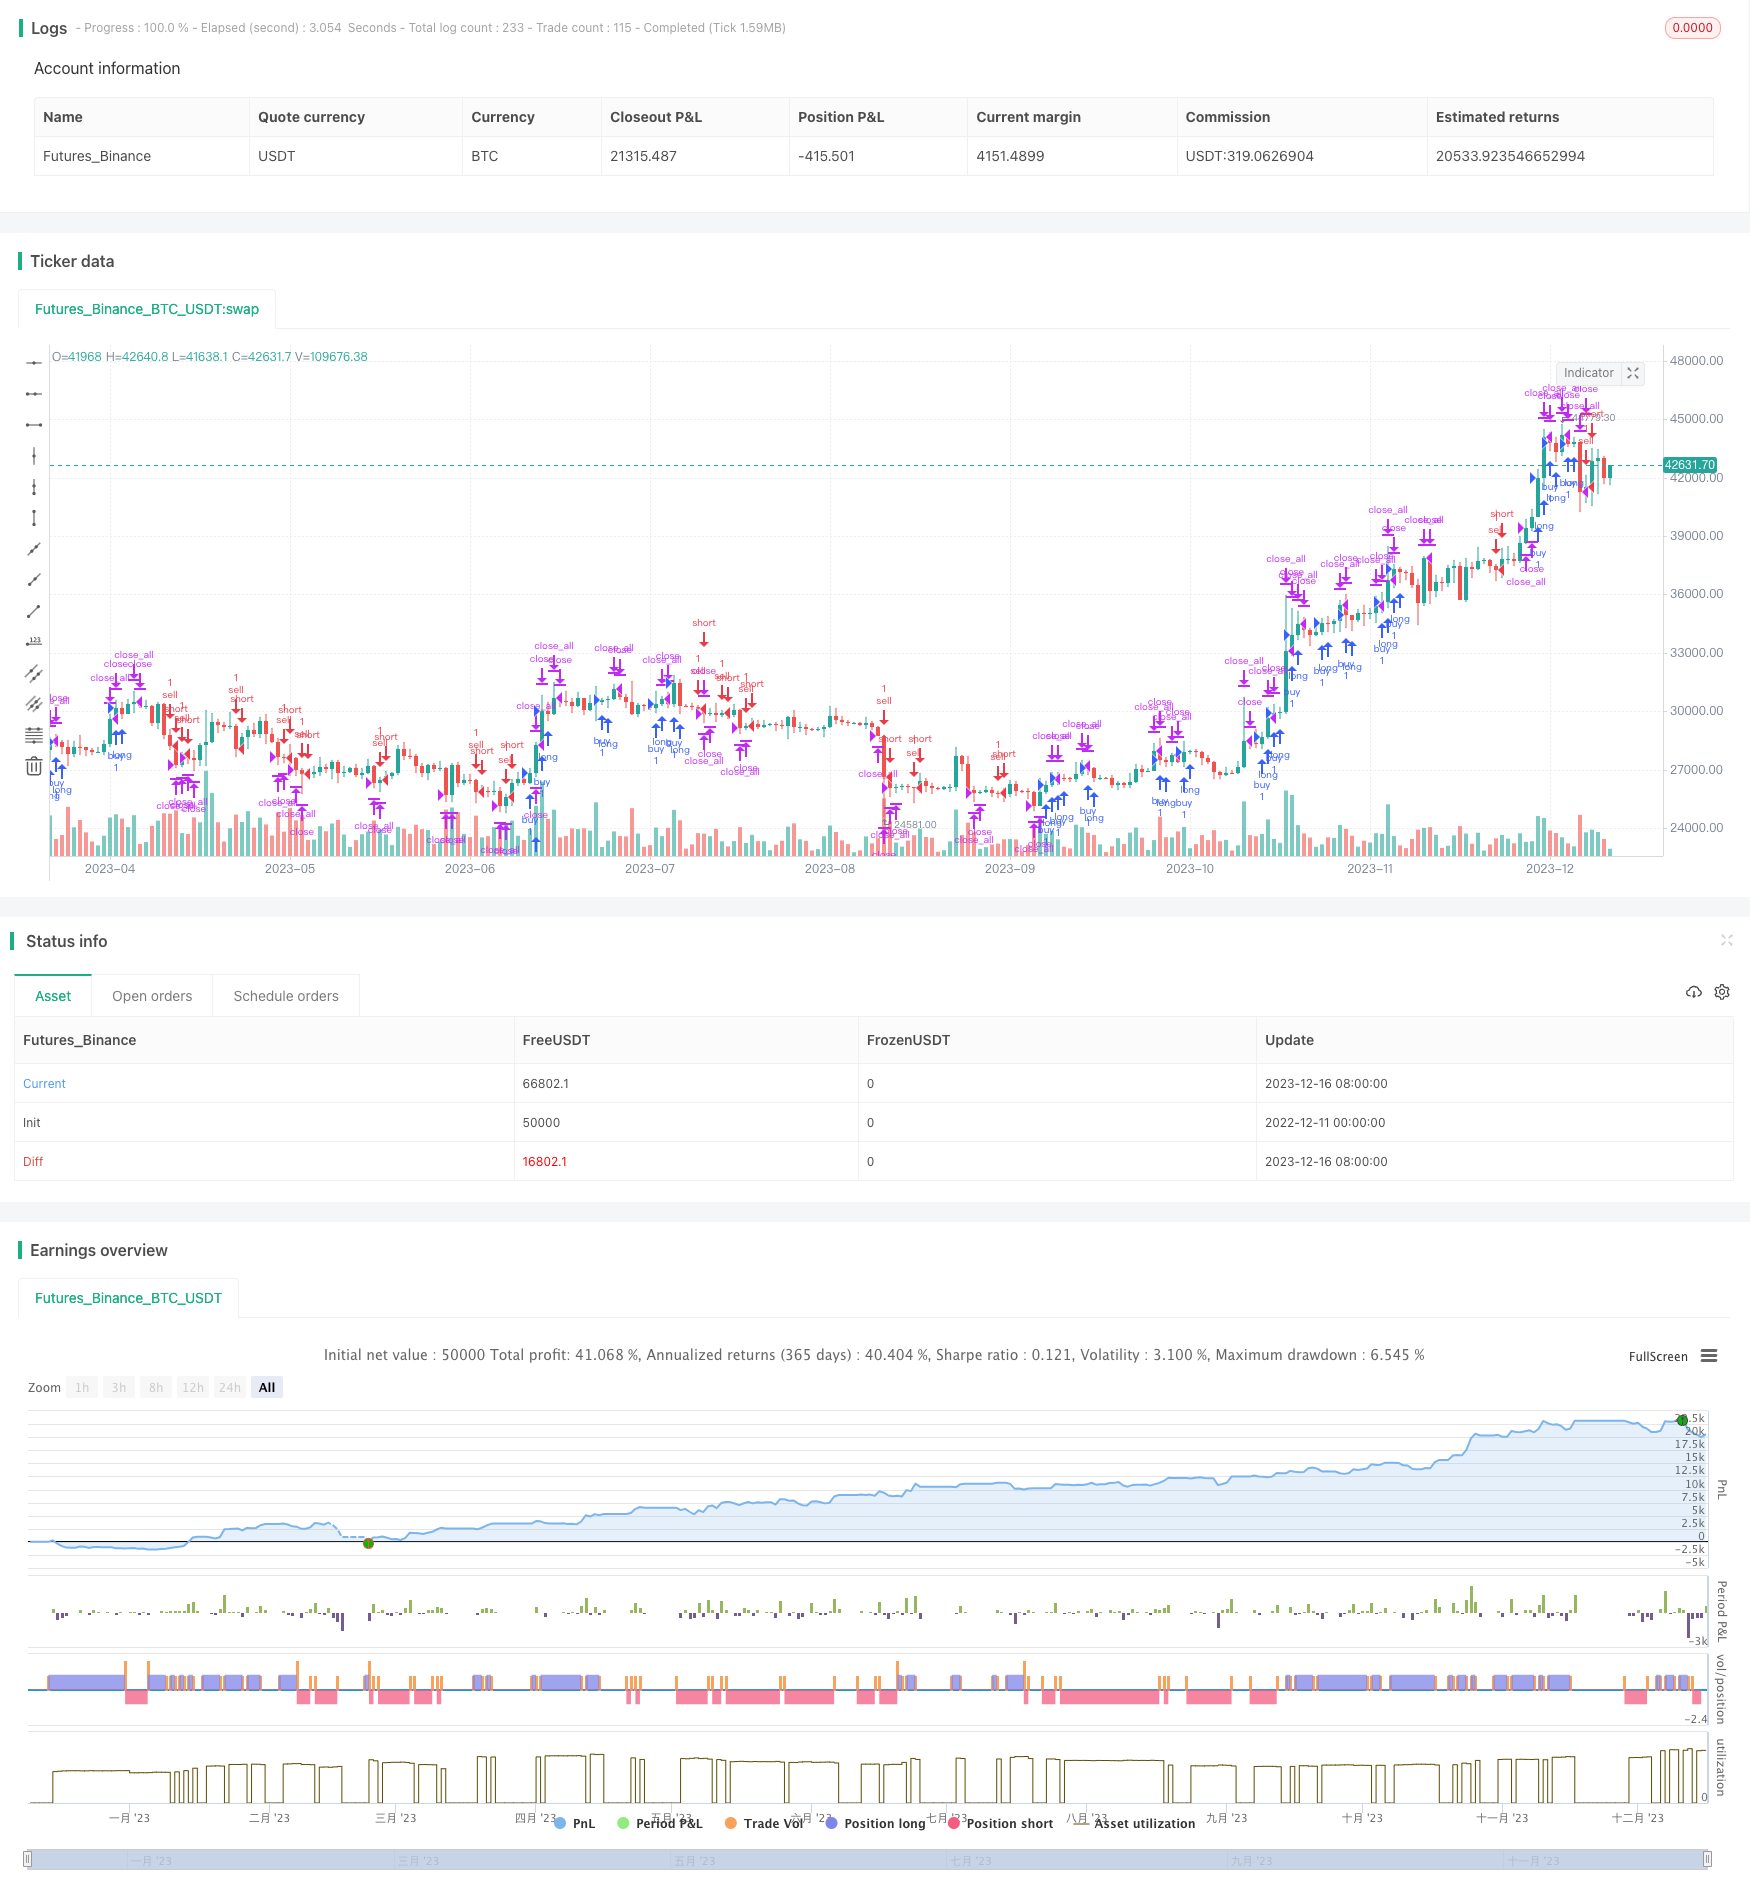Toggle the Period P&L legend series
The width and height of the screenshot is (1750, 1899).
660,1824
